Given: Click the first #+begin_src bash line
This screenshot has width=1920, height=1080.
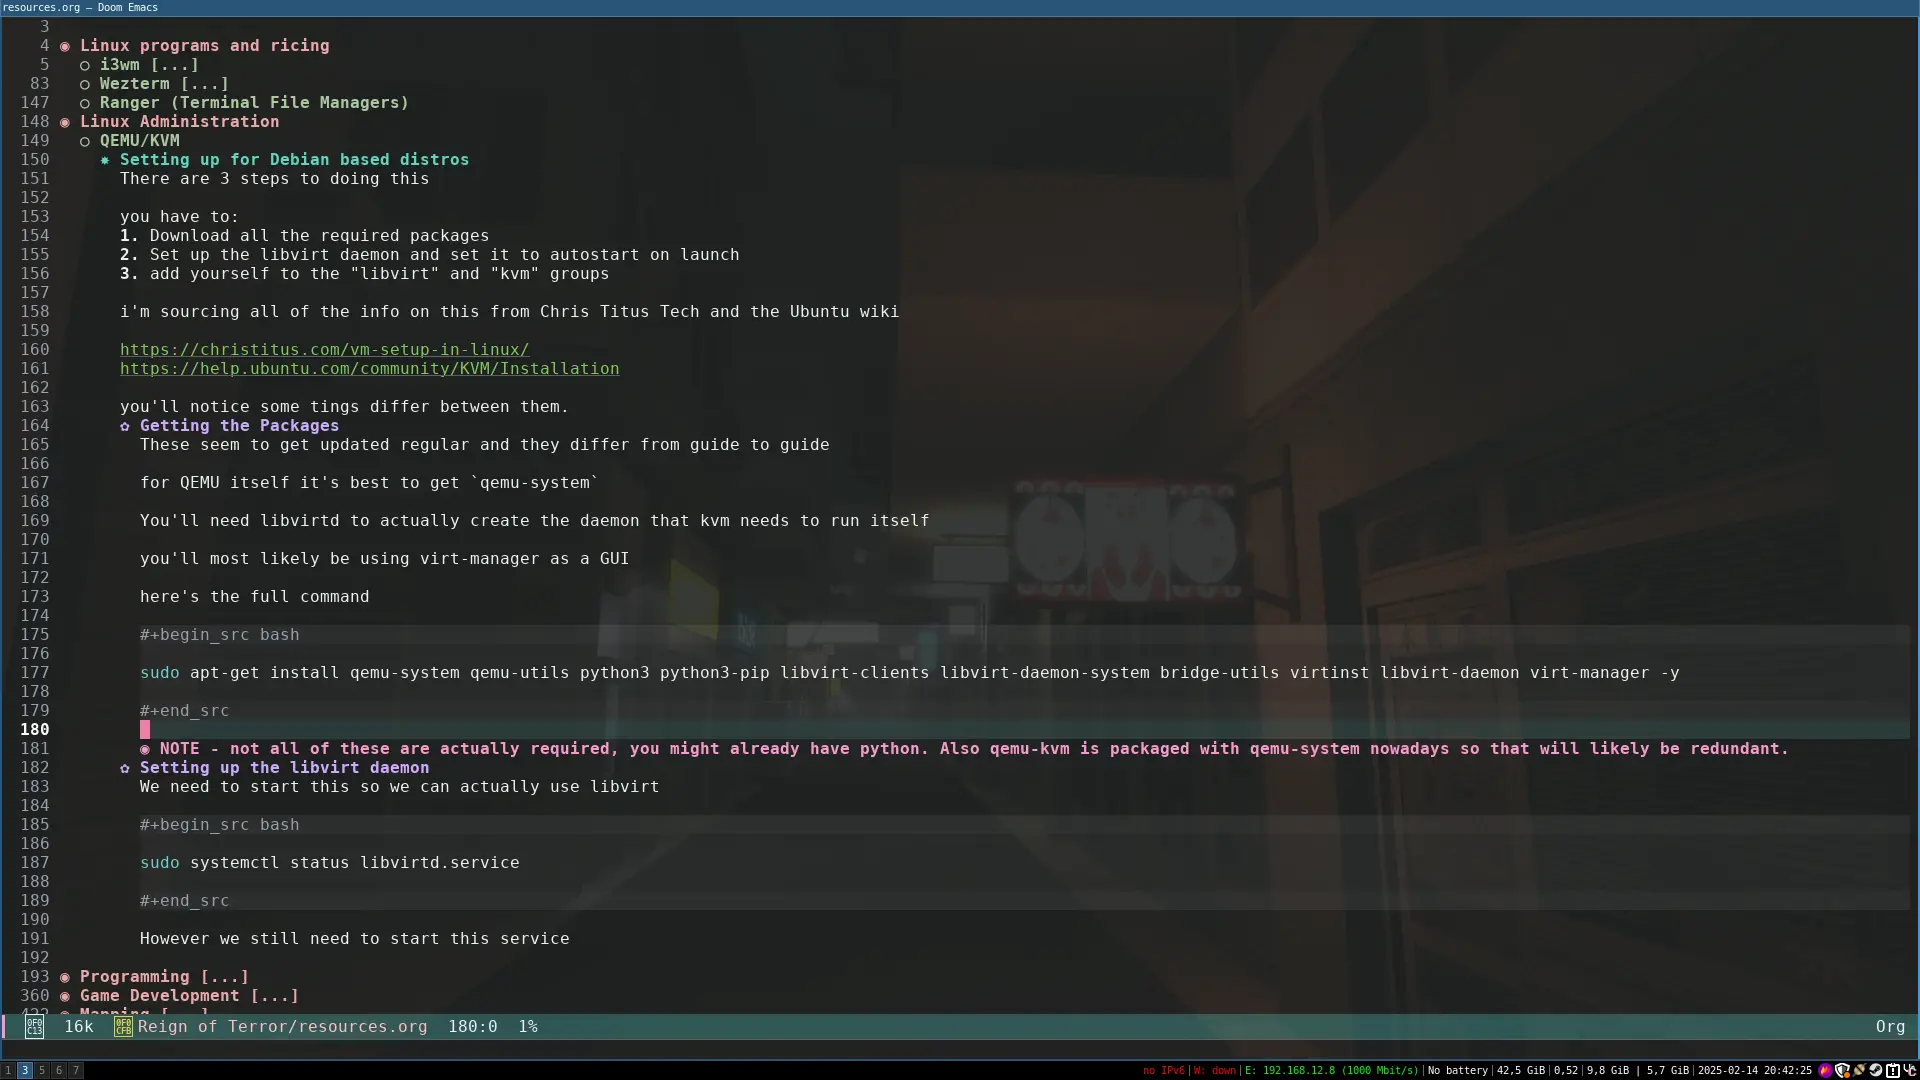Looking at the screenshot, I should pyautogui.click(x=219, y=635).
